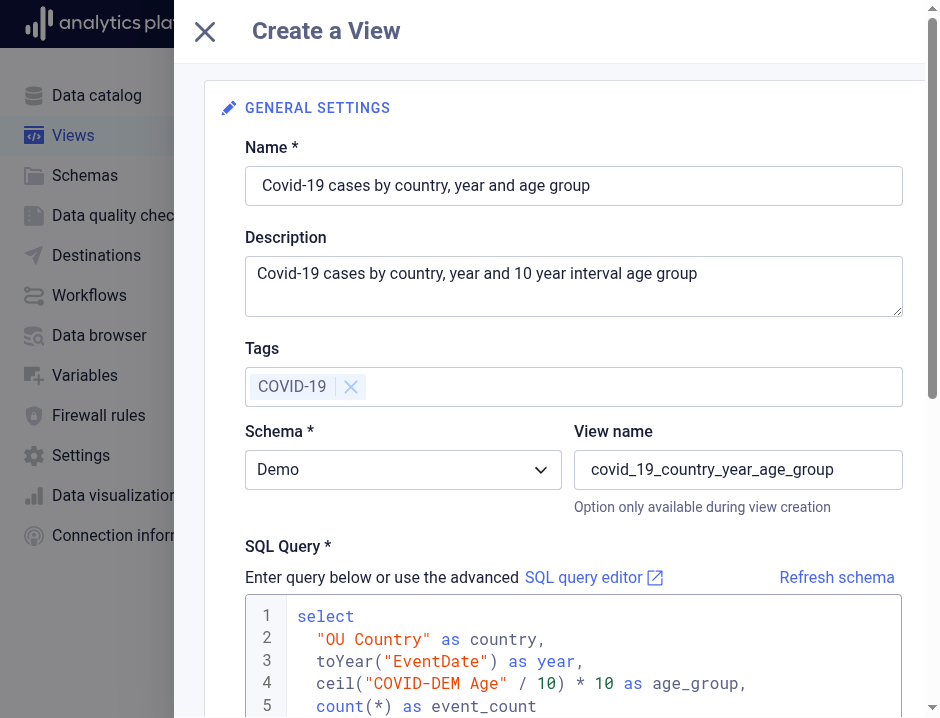Click the COVID-19 tag label
This screenshot has height=718, width=940.
pos(292,387)
